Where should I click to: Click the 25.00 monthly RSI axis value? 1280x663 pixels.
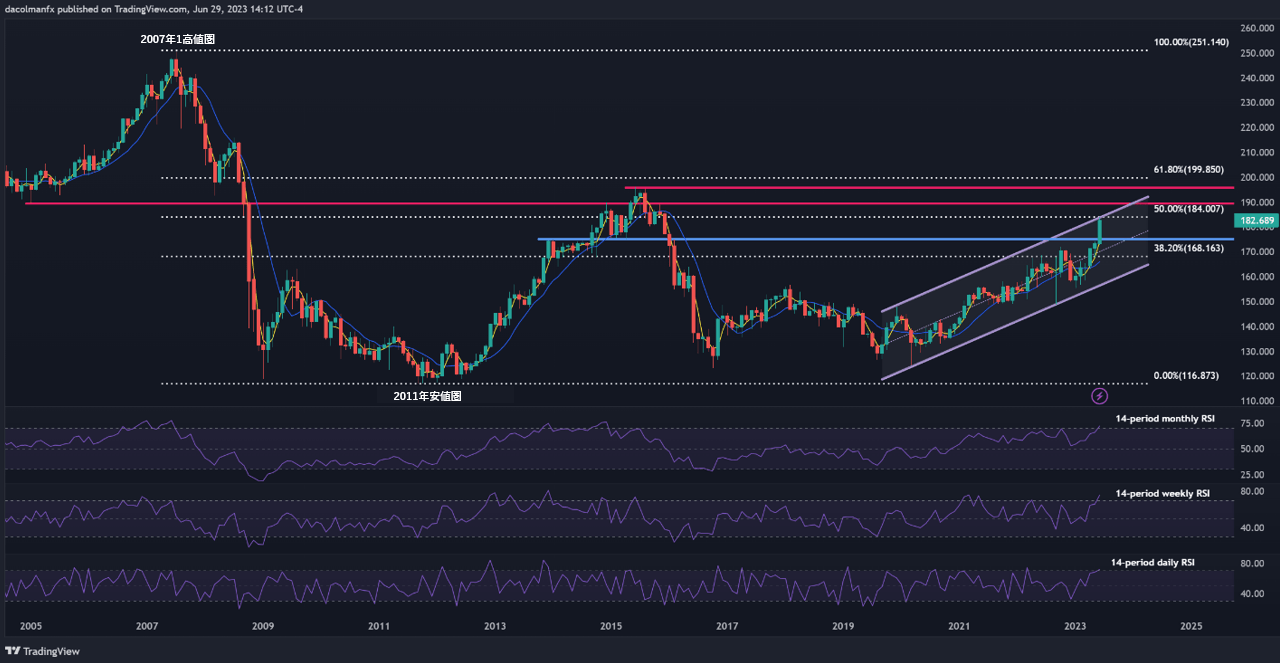click(x=1253, y=474)
